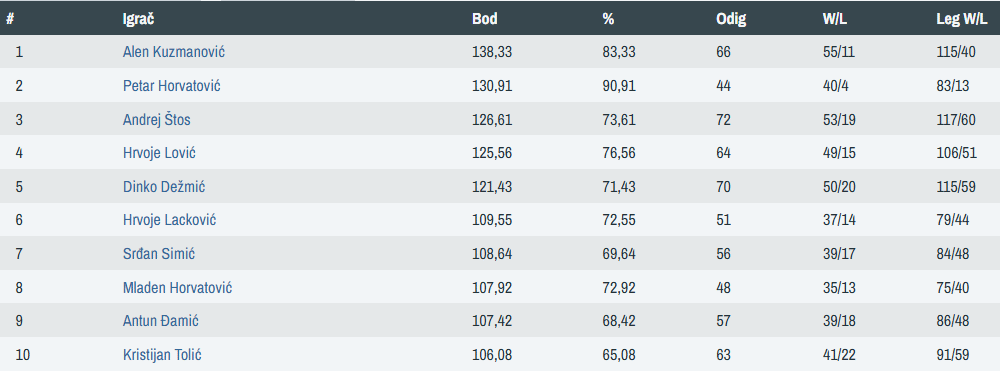Click the 41/22 win-loss cell
1000x371 pixels.
coord(839,354)
